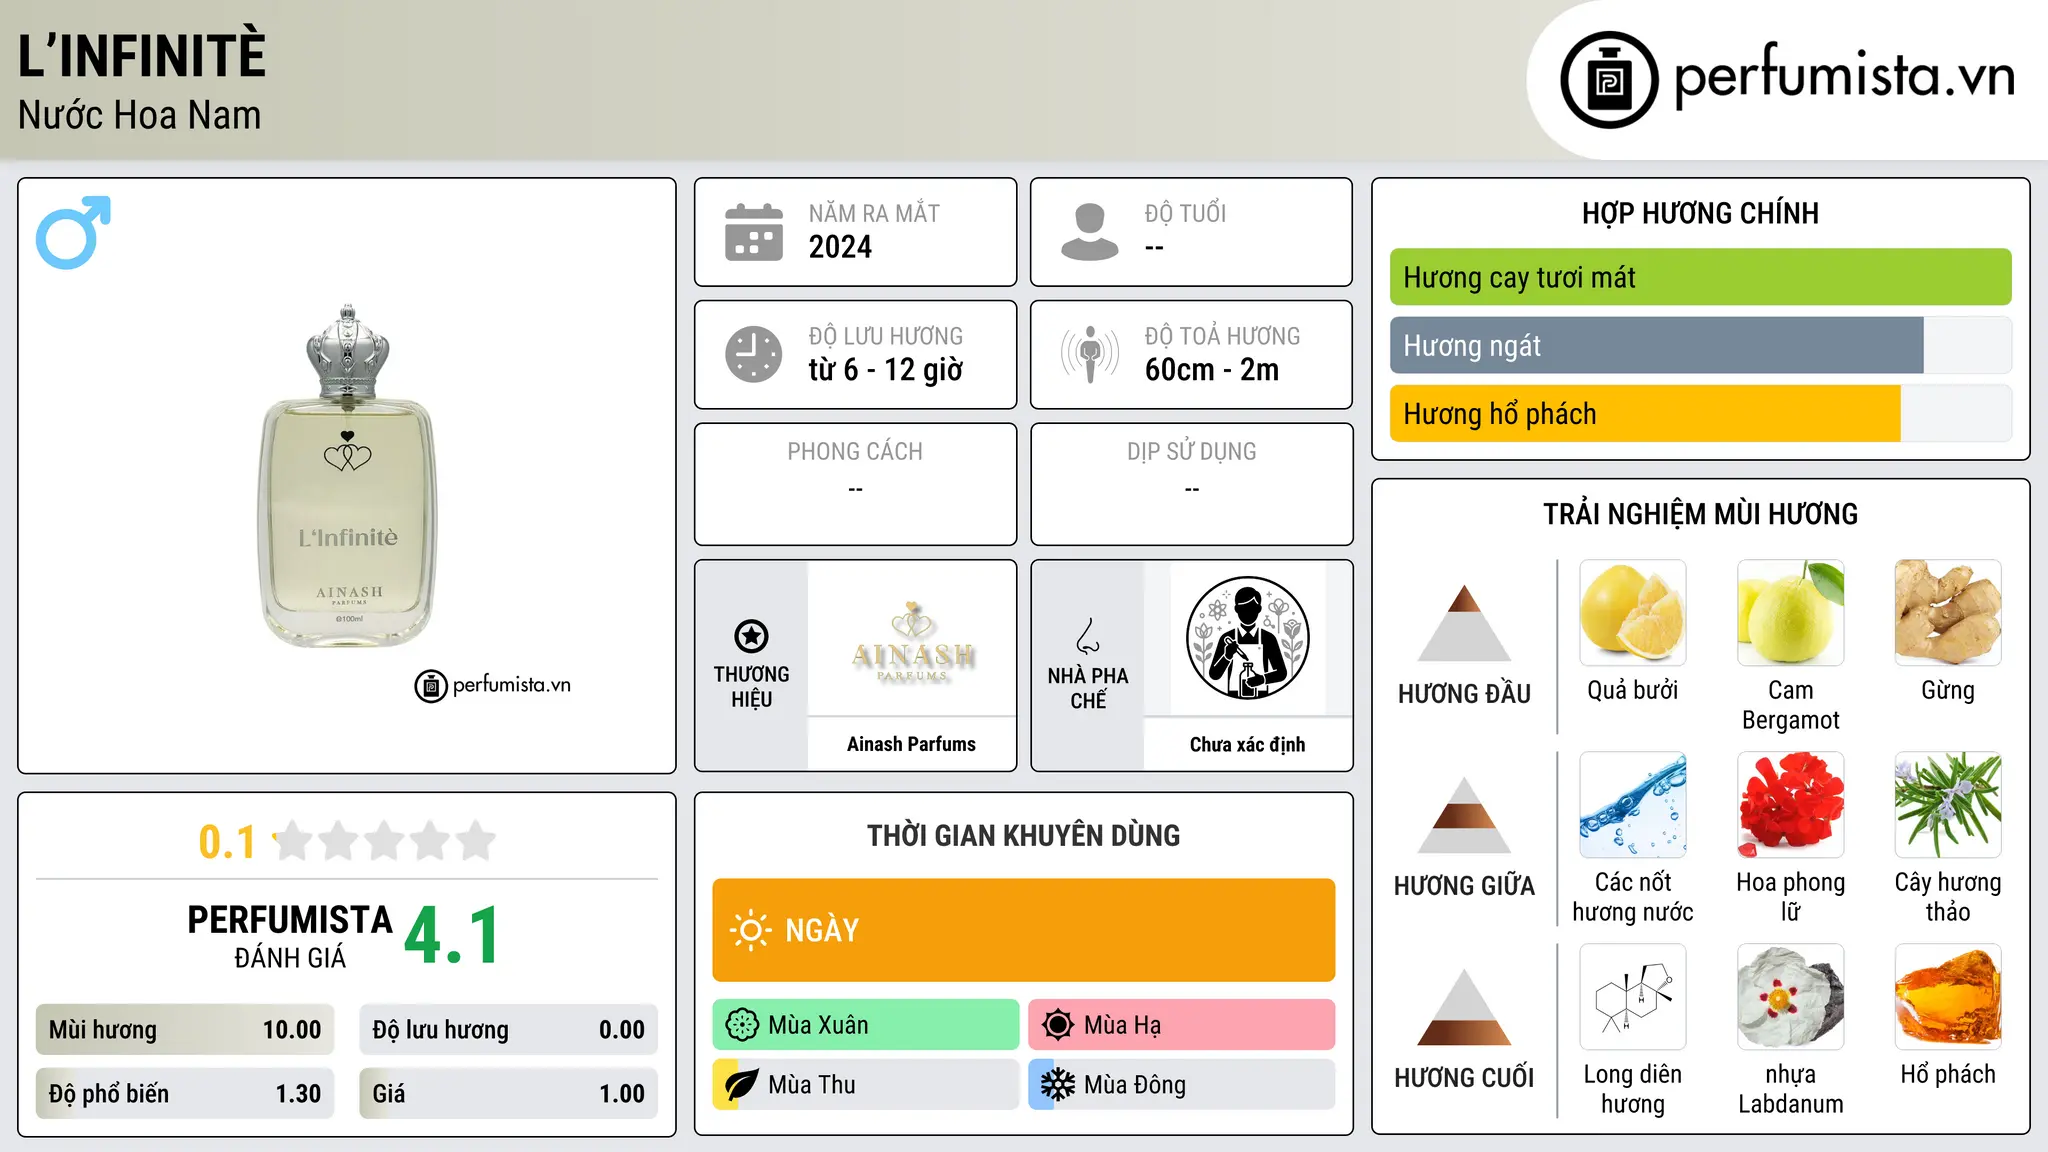Click the star badge icon above Thương hiệu
2048x1152 pixels.
pyautogui.click(x=751, y=636)
